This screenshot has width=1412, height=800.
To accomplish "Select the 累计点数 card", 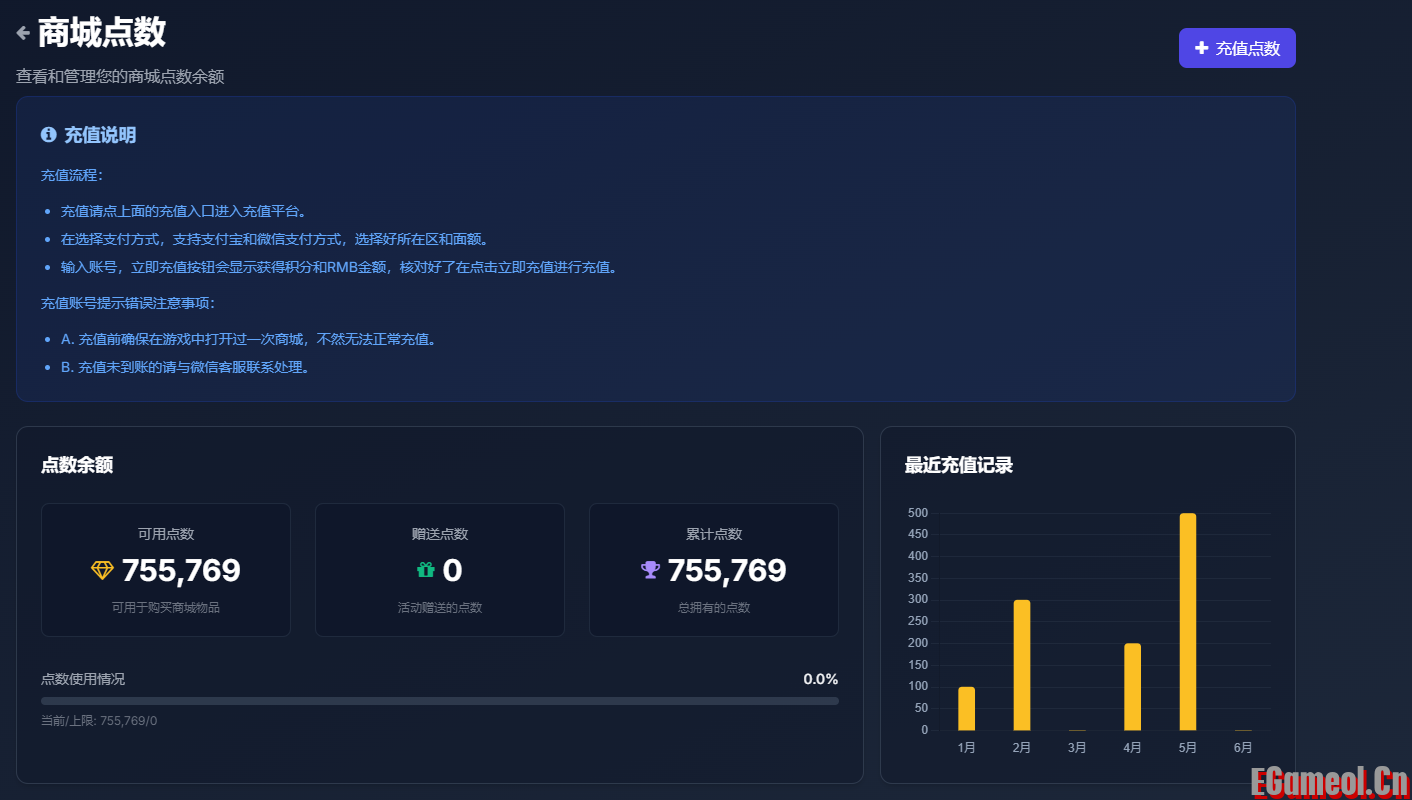I will pos(713,569).
